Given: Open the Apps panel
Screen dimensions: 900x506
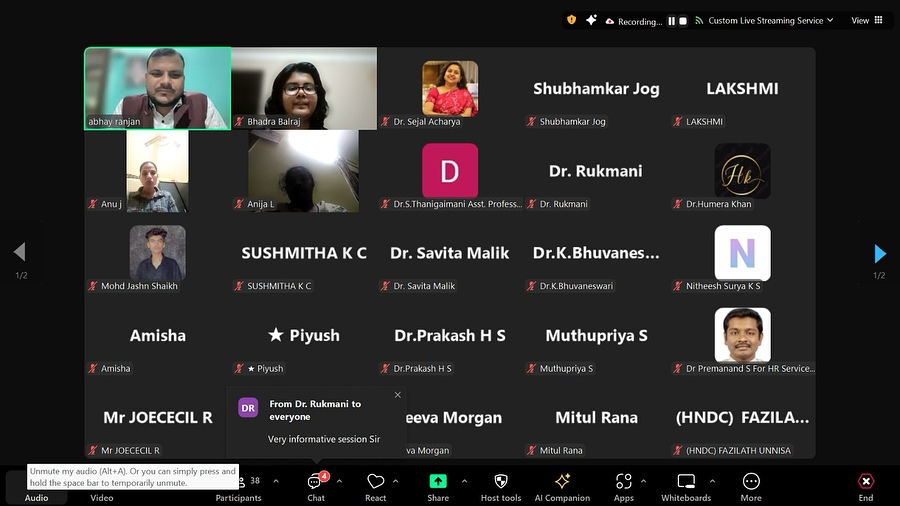Looking at the screenshot, I should point(624,485).
